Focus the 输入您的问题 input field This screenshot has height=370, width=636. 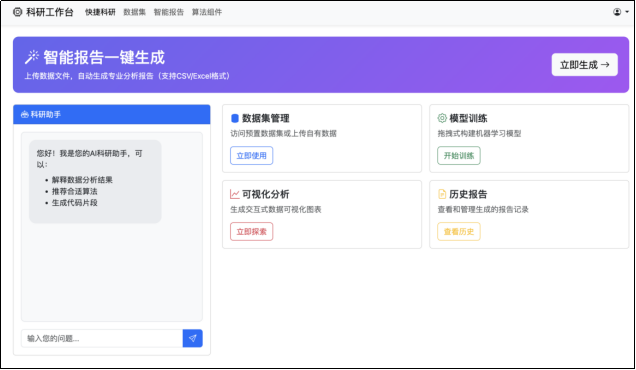click(x=102, y=338)
